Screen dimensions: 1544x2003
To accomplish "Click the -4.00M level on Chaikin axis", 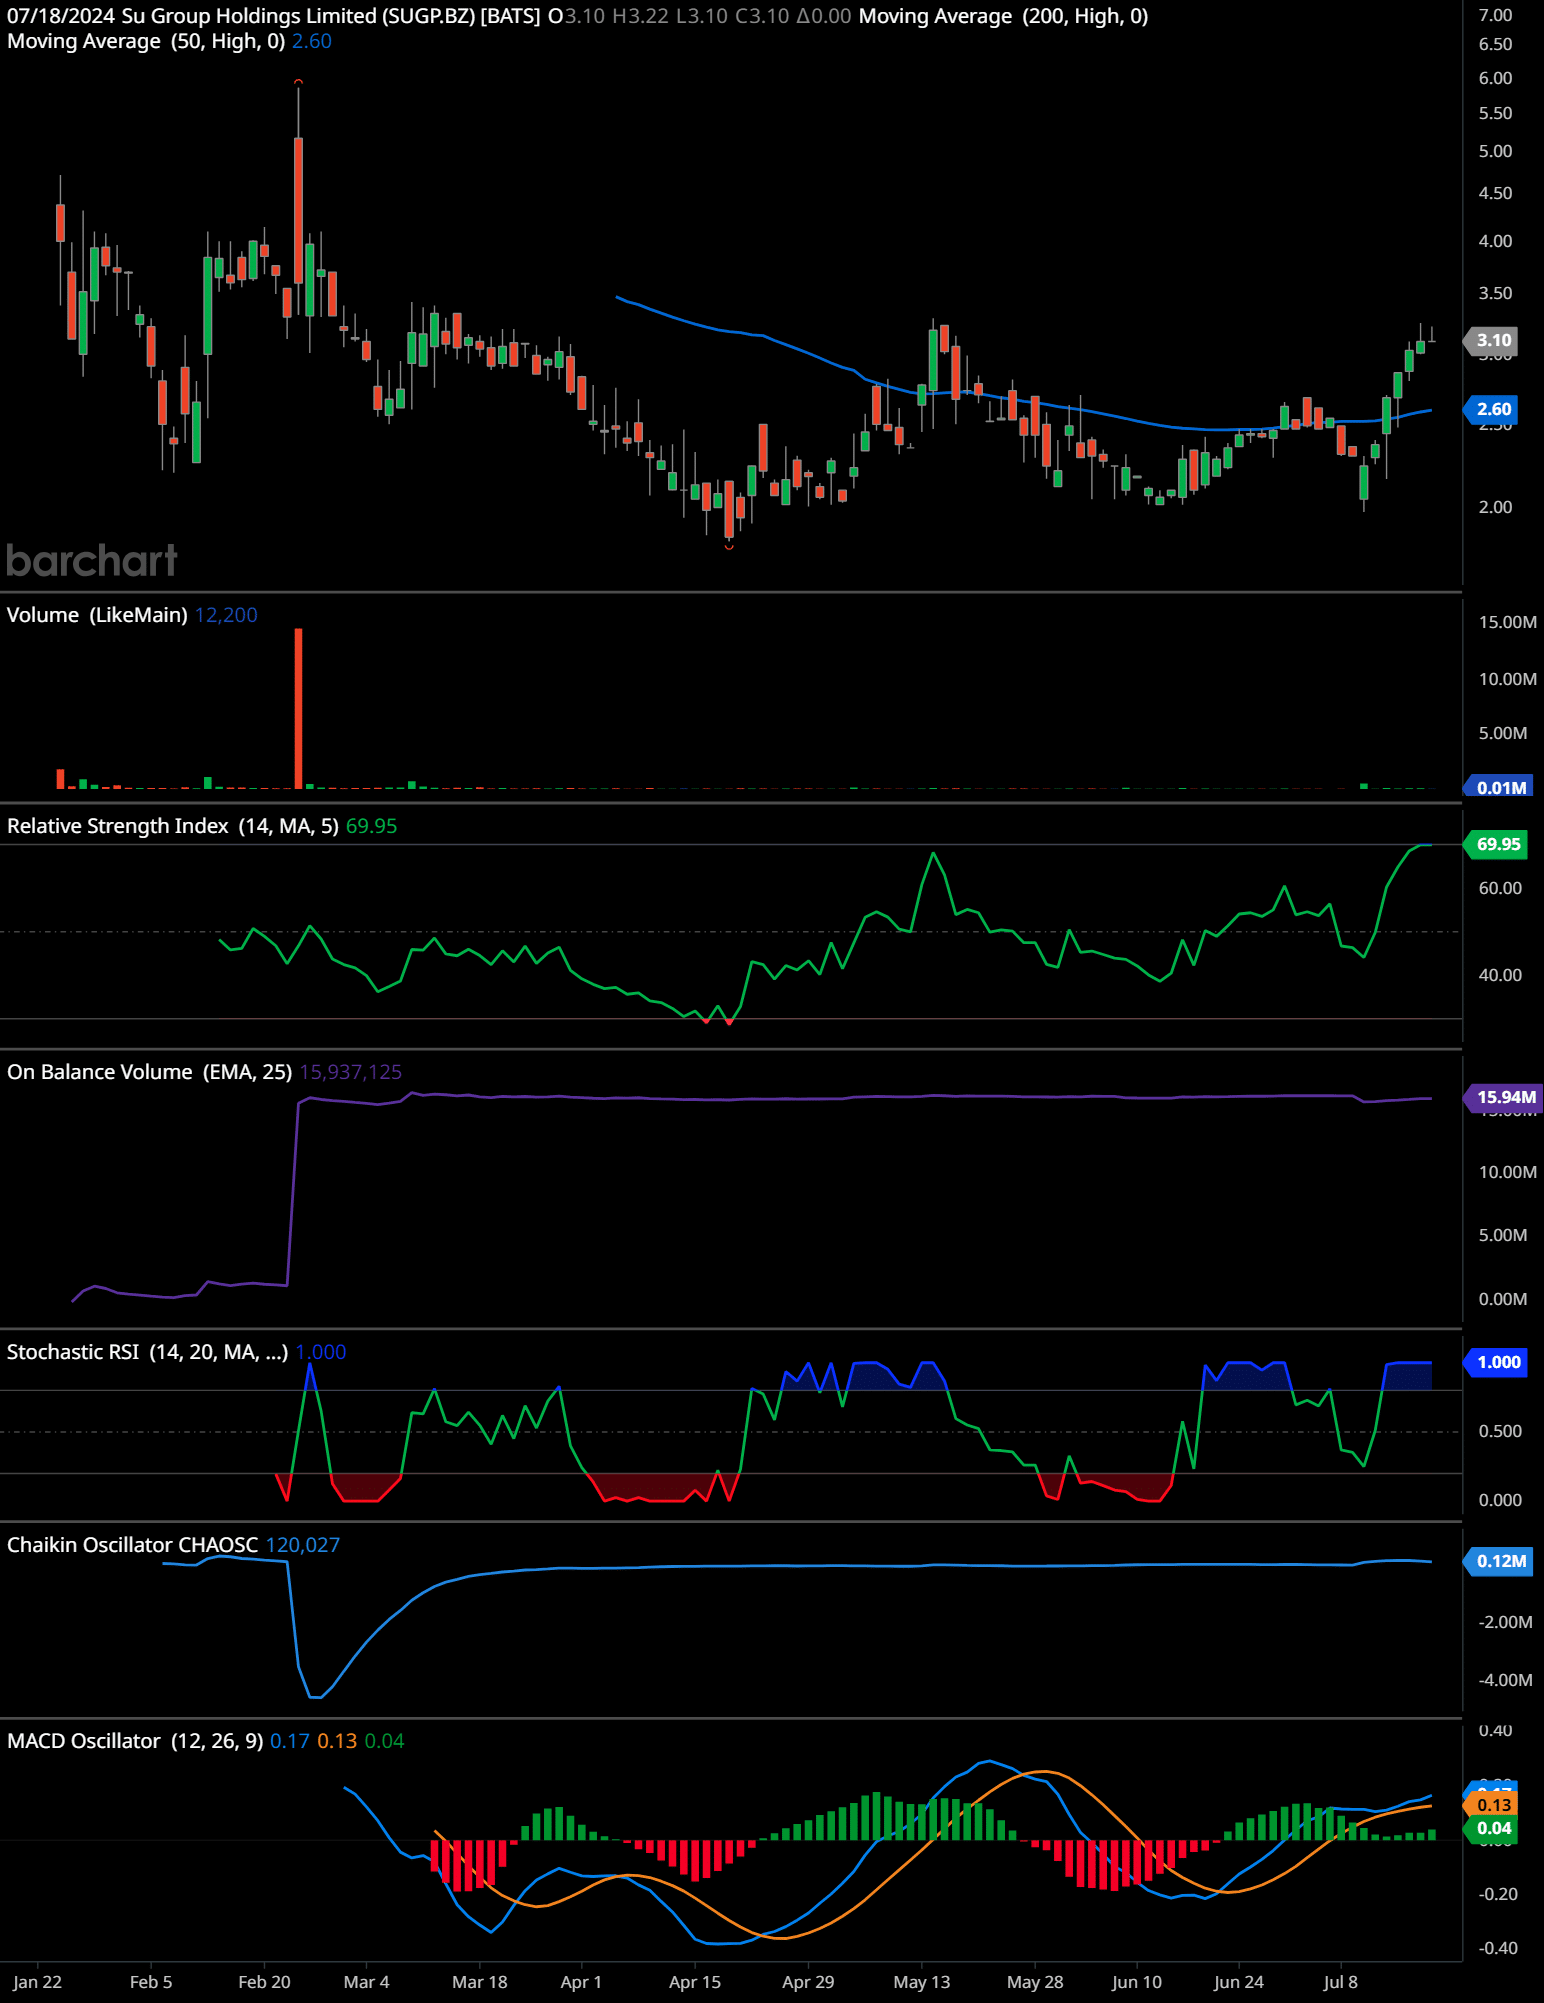I will pos(1505,1680).
